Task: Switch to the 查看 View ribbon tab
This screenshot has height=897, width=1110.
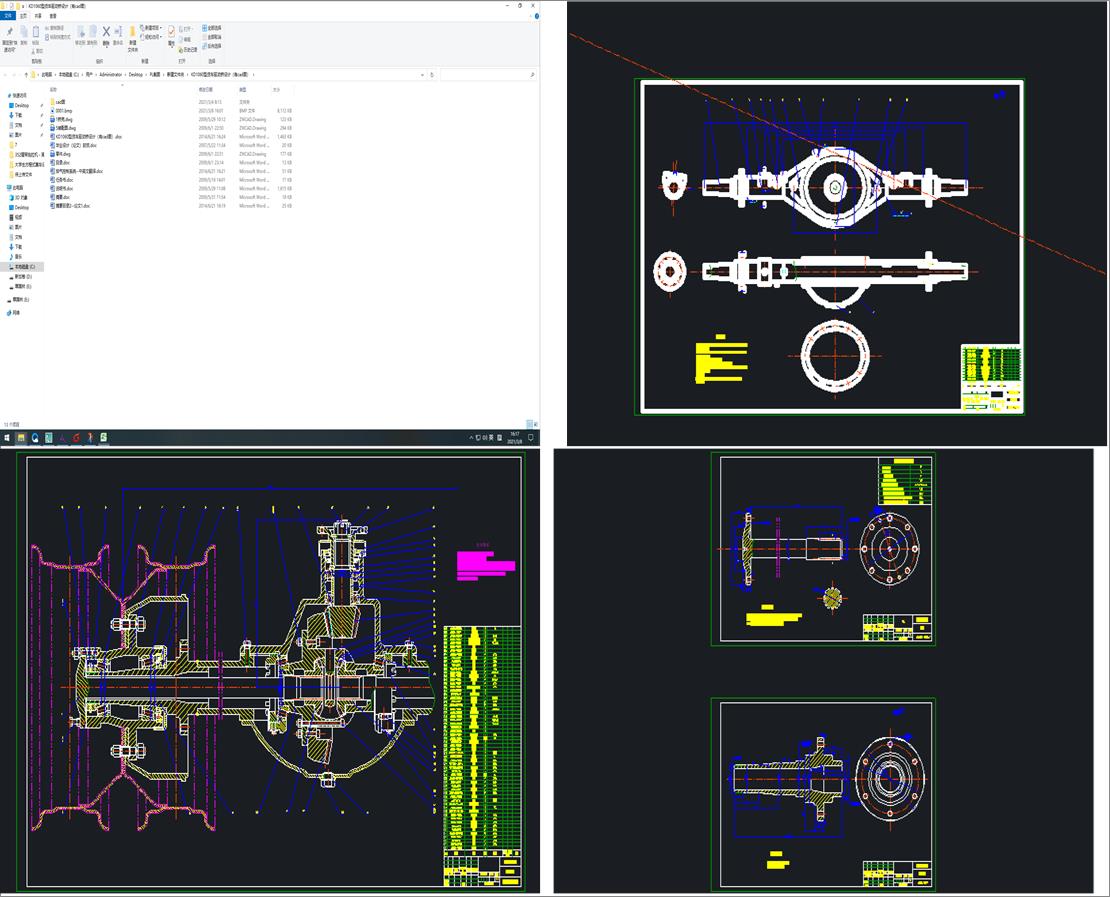Action: click(53, 16)
